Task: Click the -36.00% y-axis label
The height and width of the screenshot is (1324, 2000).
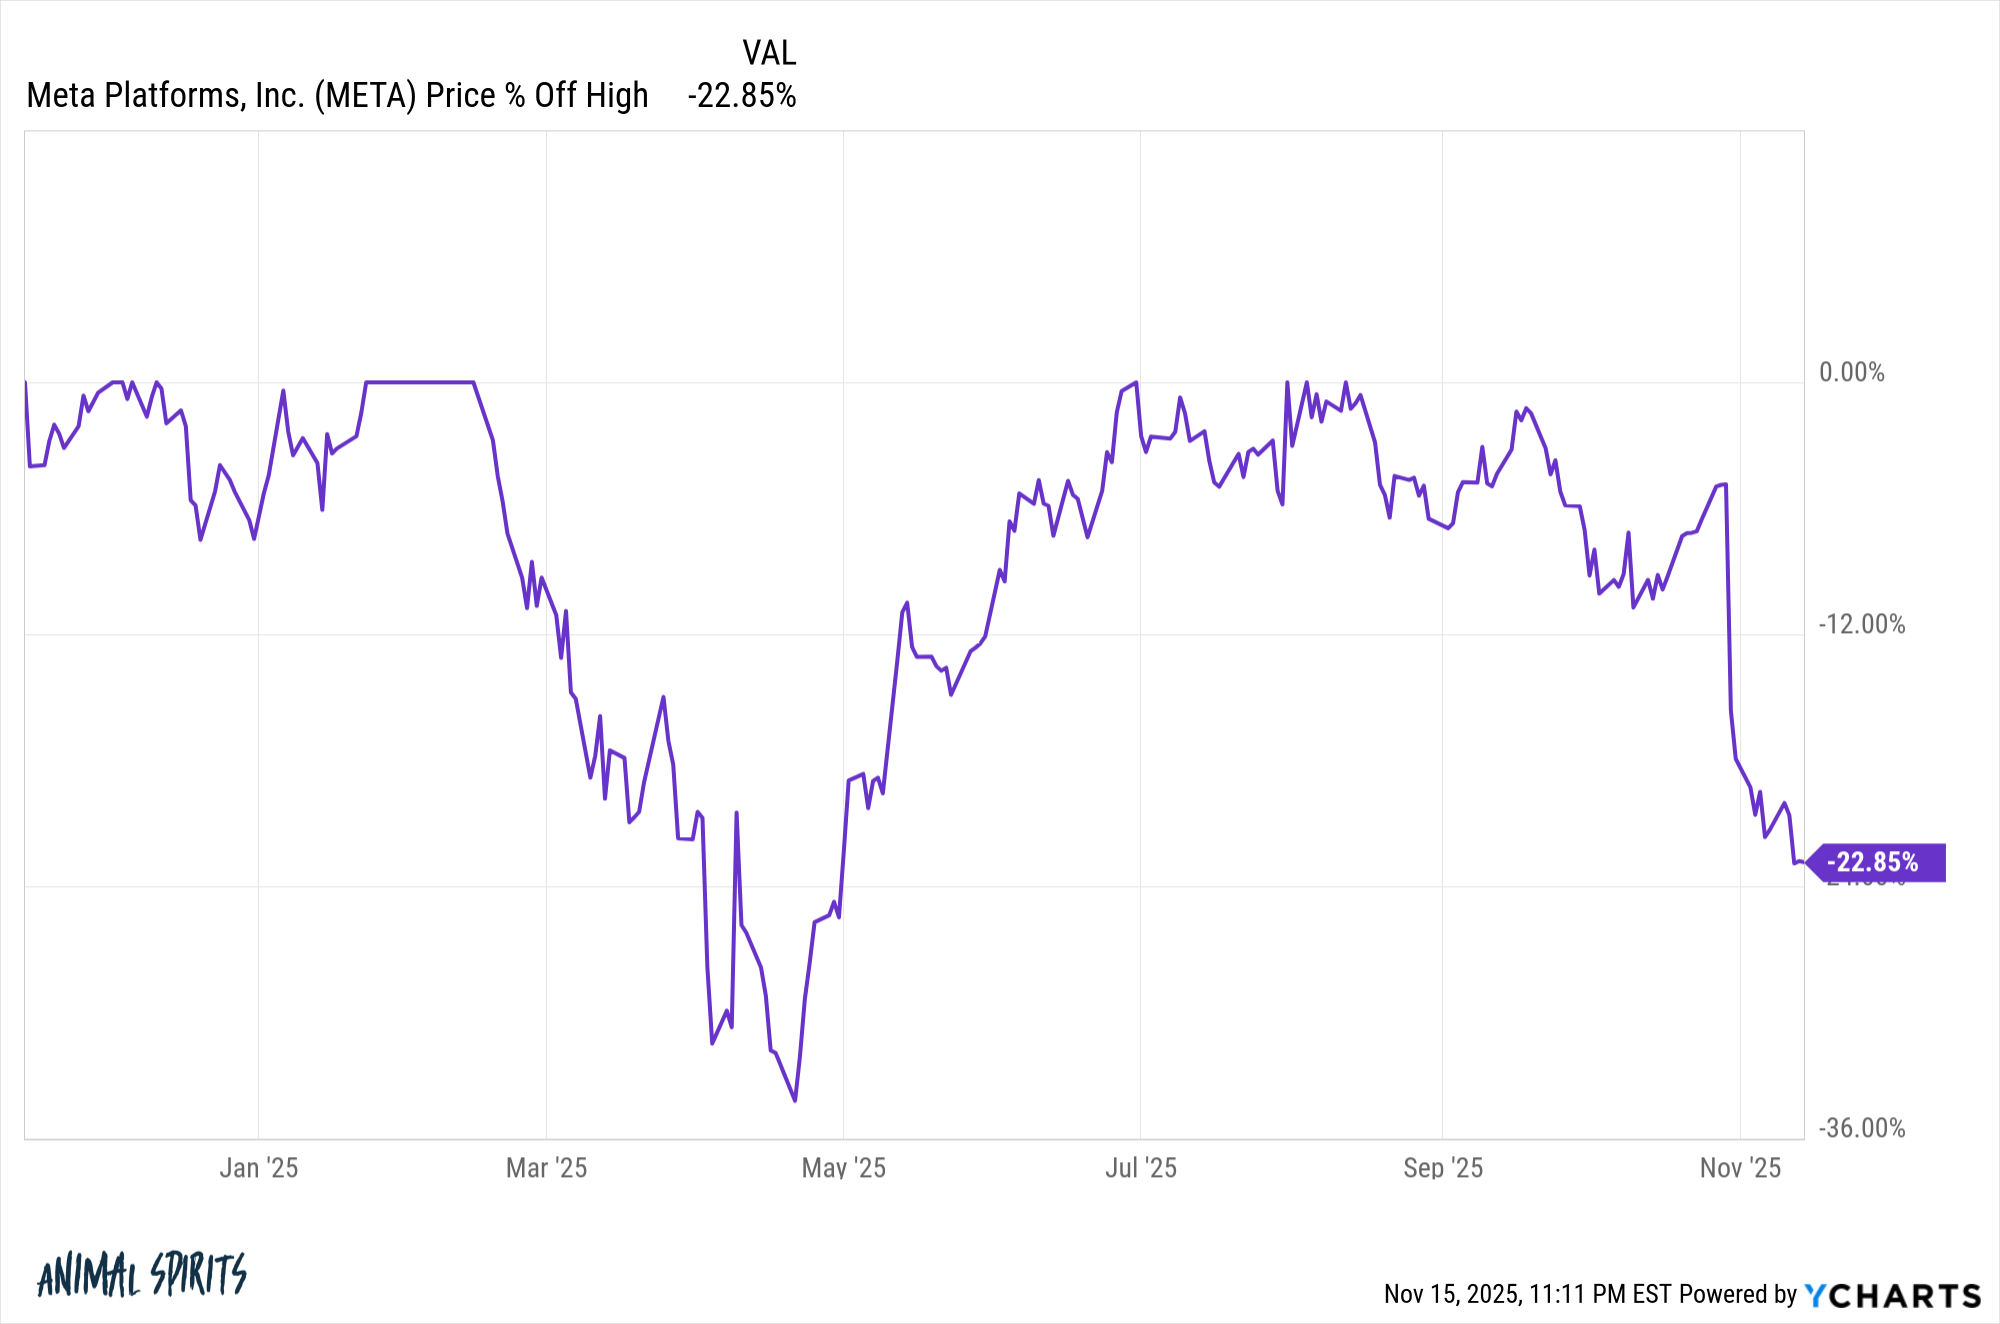Action: 1861,1129
